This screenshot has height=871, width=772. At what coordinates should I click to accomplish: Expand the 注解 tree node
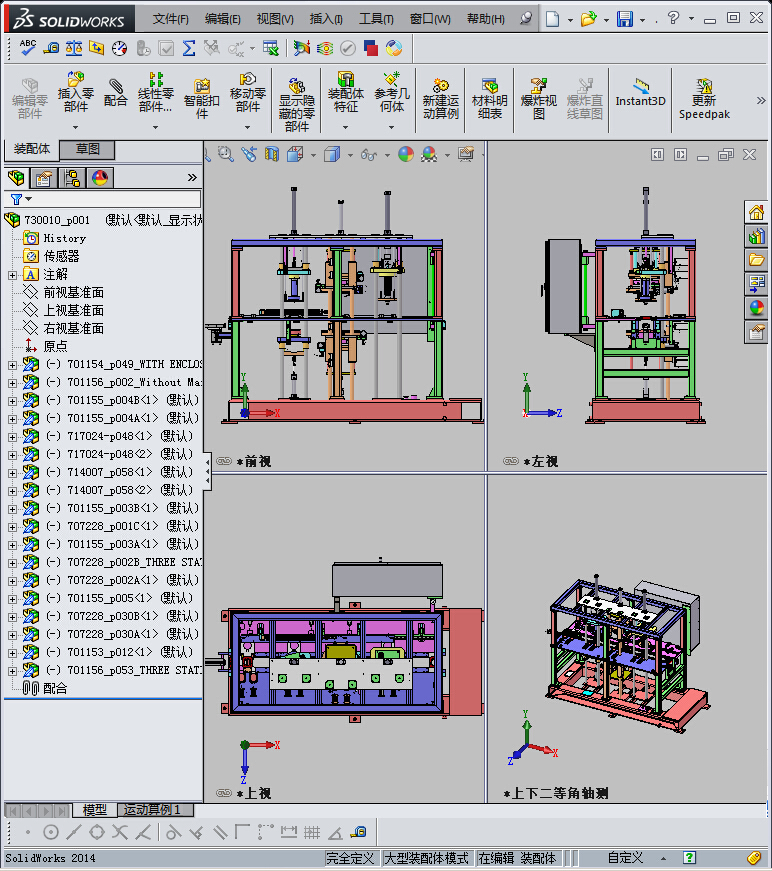pos(12,275)
